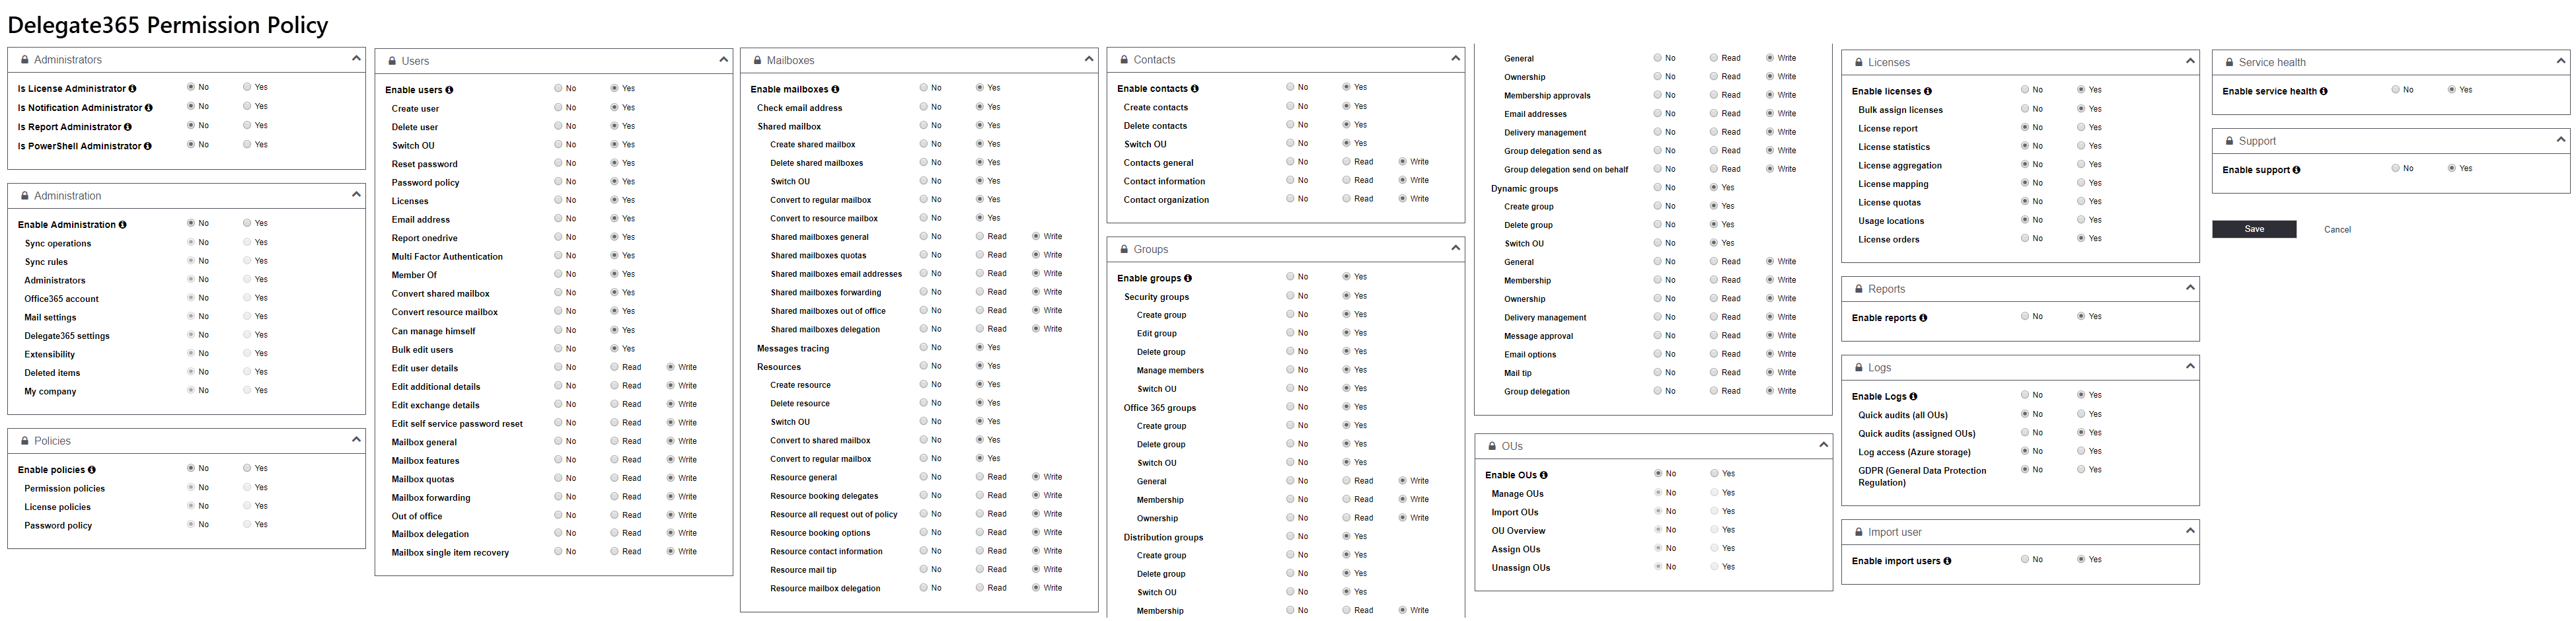Collapse the Users panel with its chevron
The width and height of the screenshot is (2576, 621).
[723, 59]
